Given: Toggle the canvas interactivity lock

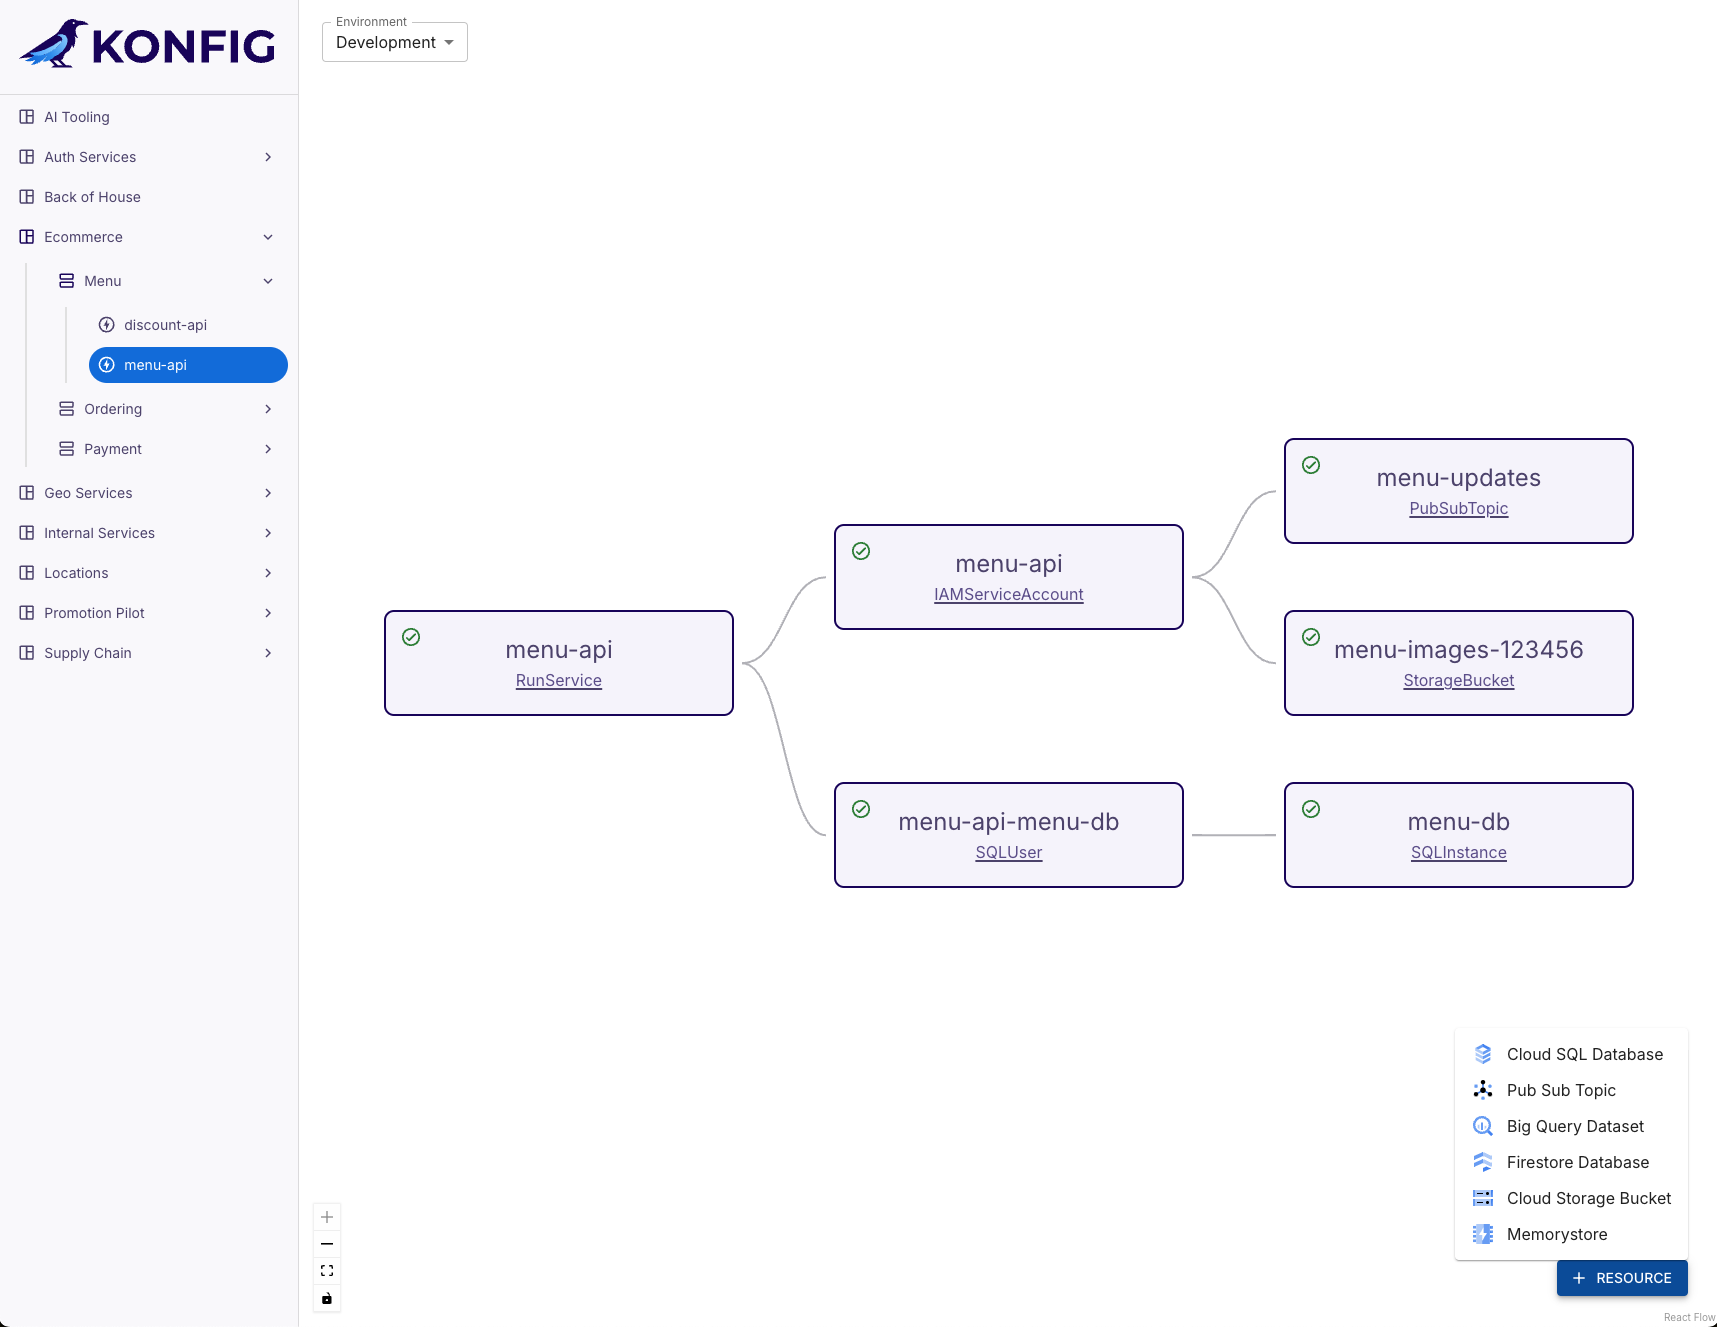Looking at the screenshot, I should [326, 1298].
